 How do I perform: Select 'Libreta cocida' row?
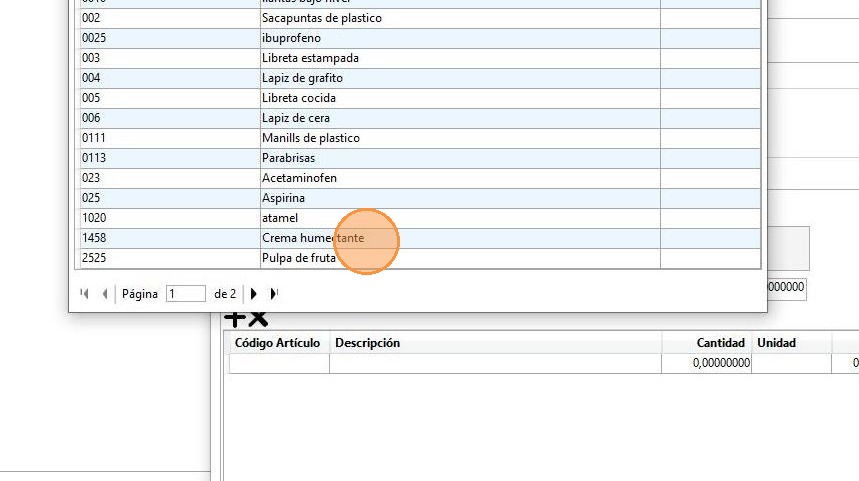pos(420,98)
